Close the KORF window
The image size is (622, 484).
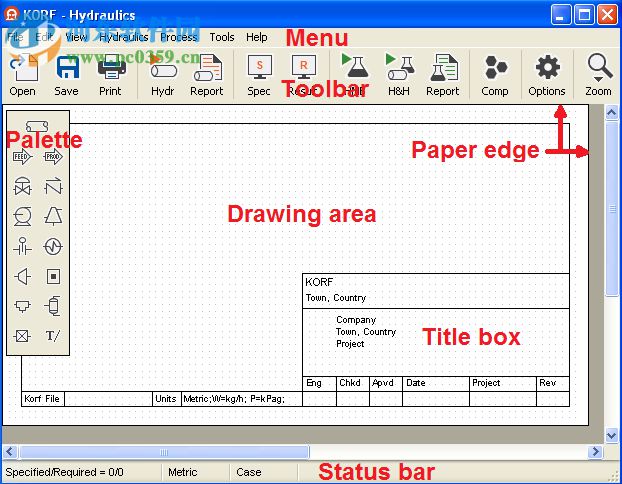[x=607, y=15]
